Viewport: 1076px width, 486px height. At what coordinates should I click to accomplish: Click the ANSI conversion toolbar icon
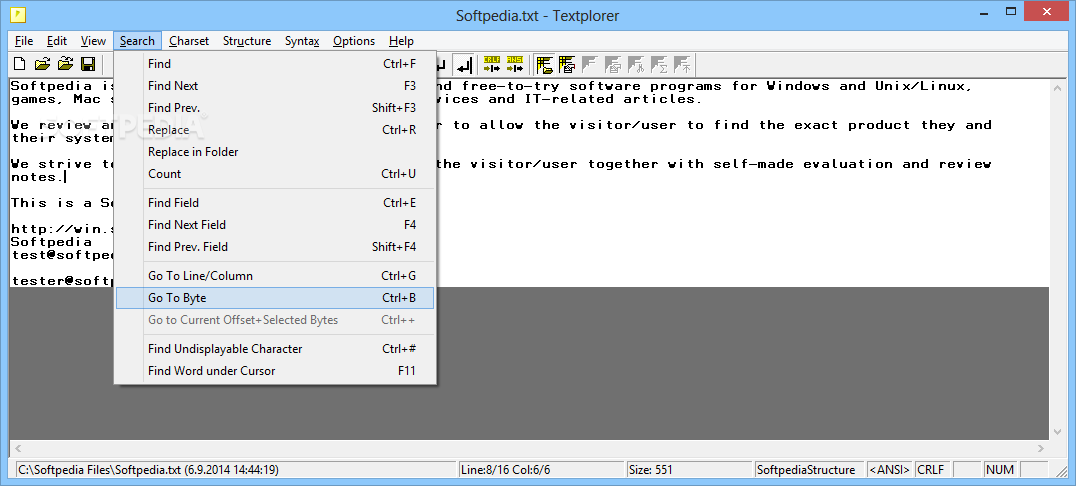tap(515, 65)
